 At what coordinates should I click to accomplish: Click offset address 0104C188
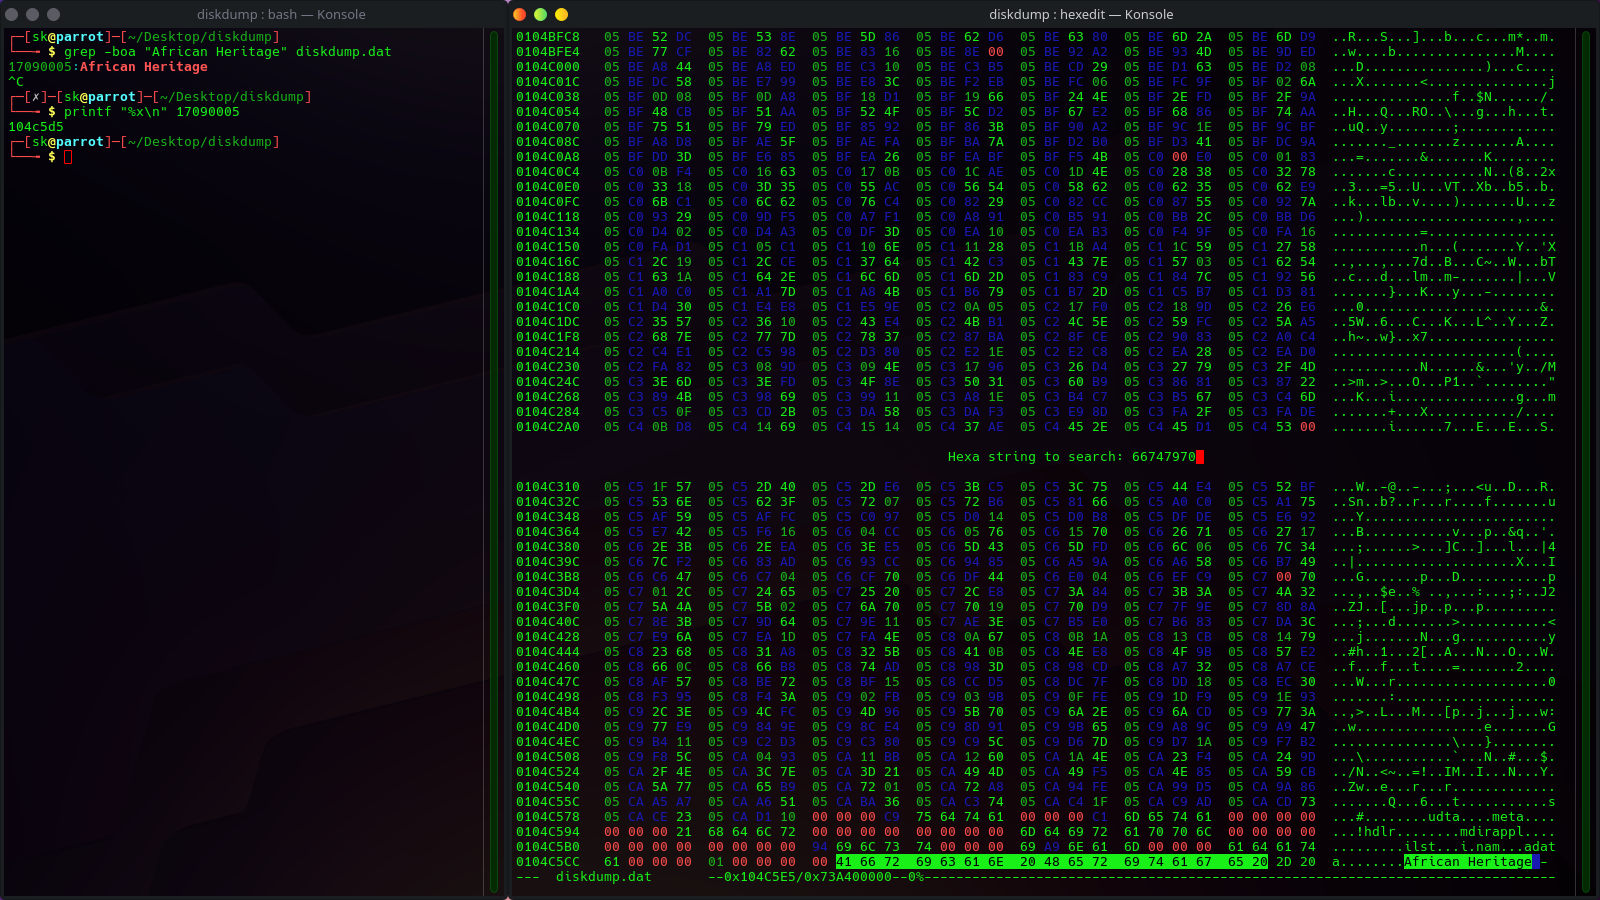coord(548,277)
